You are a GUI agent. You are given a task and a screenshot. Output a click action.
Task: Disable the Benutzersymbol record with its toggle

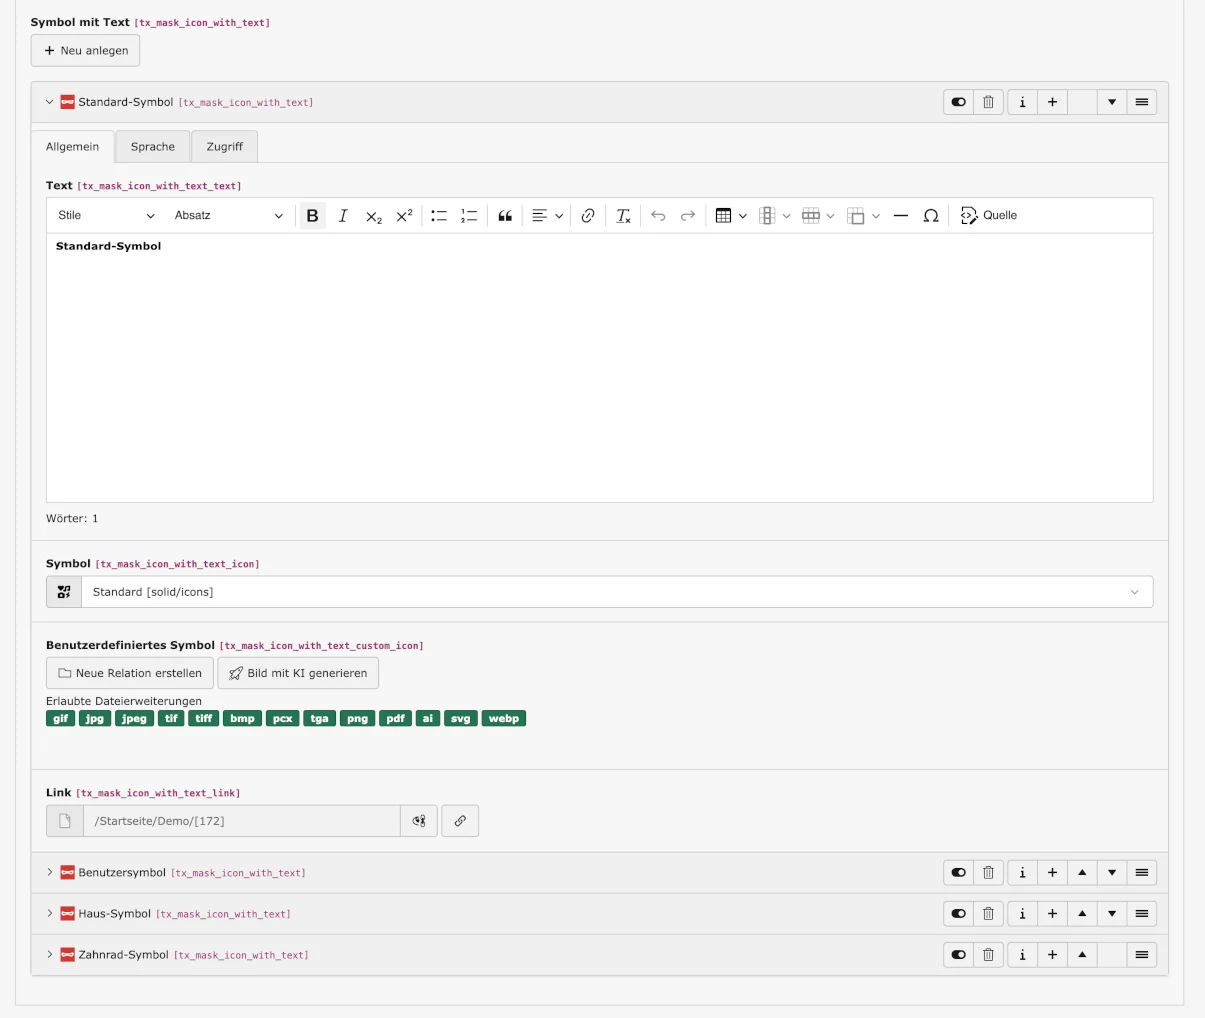[x=957, y=872]
